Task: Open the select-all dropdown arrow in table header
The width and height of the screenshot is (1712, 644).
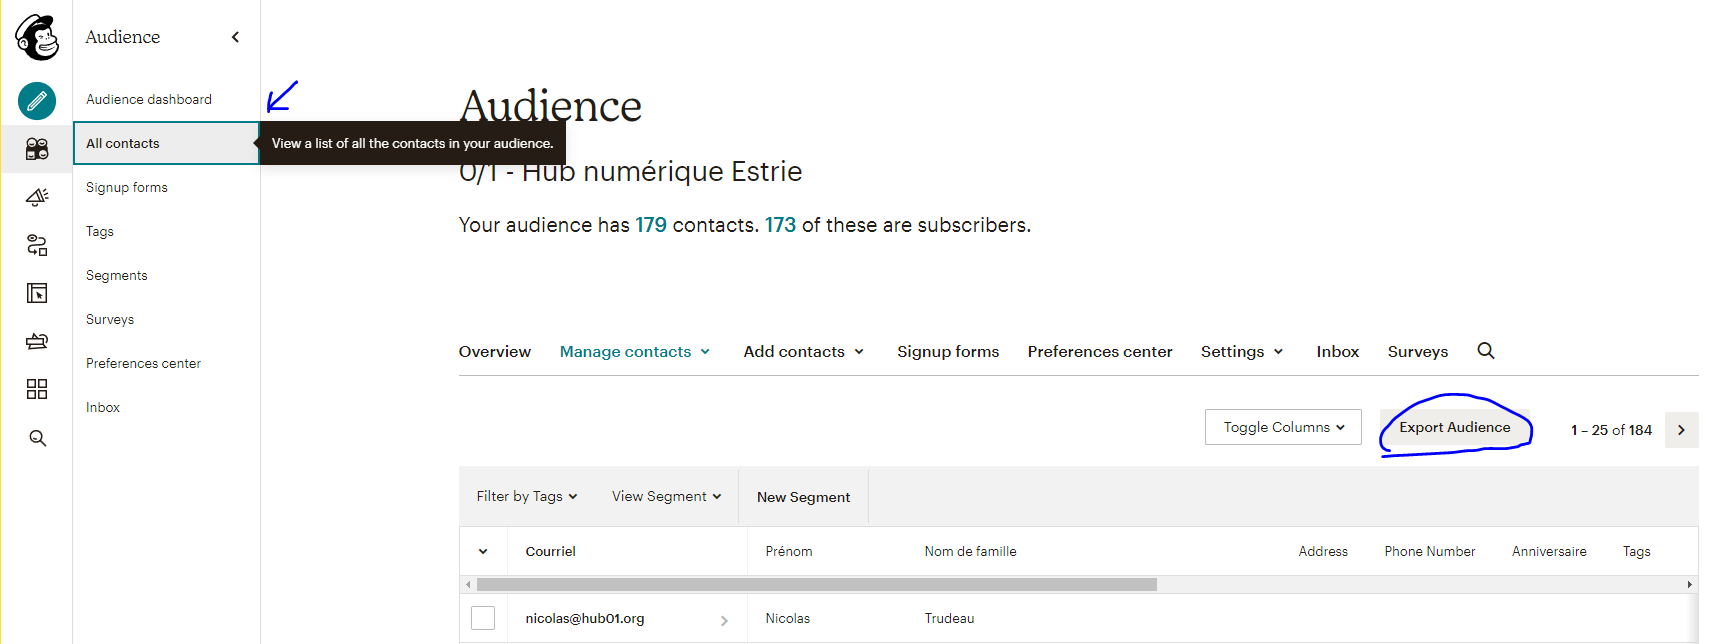Action: point(483,552)
